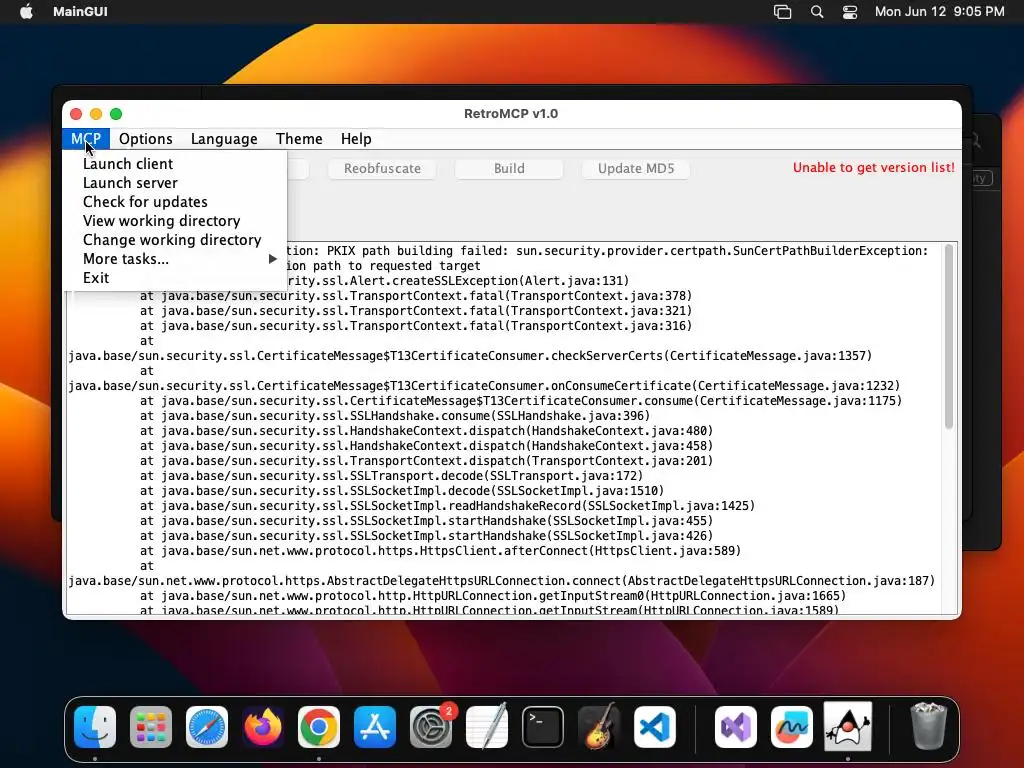Click the Stage Manager menu bar icon

click(x=782, y=12)
